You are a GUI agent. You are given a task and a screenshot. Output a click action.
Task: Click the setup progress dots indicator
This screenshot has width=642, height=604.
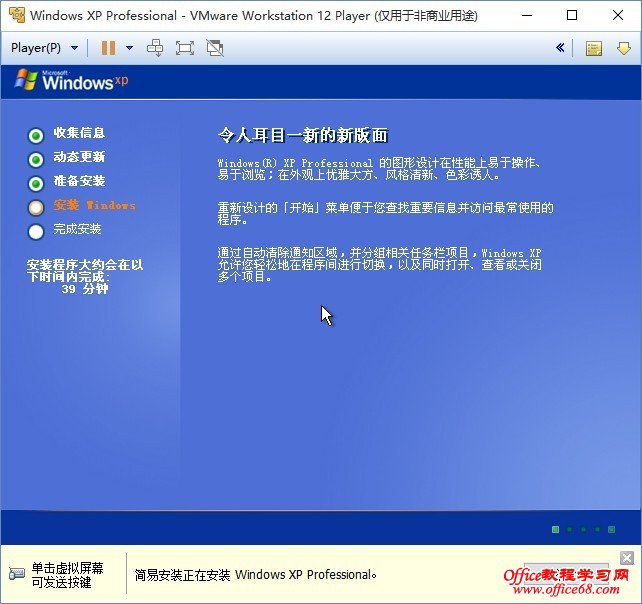click(583, 529)
